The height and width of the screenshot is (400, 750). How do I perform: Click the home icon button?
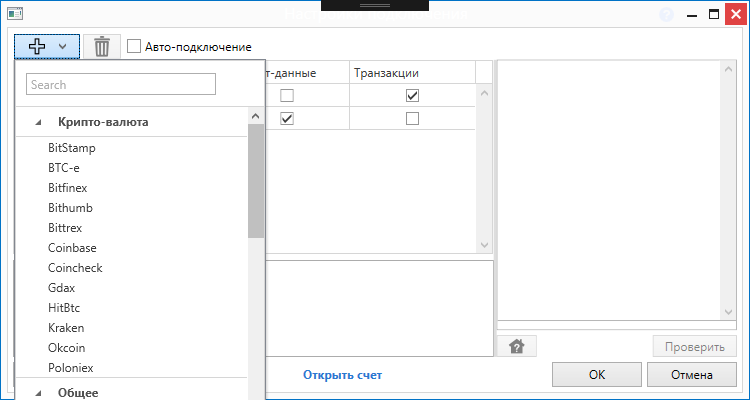coord(517,346)
